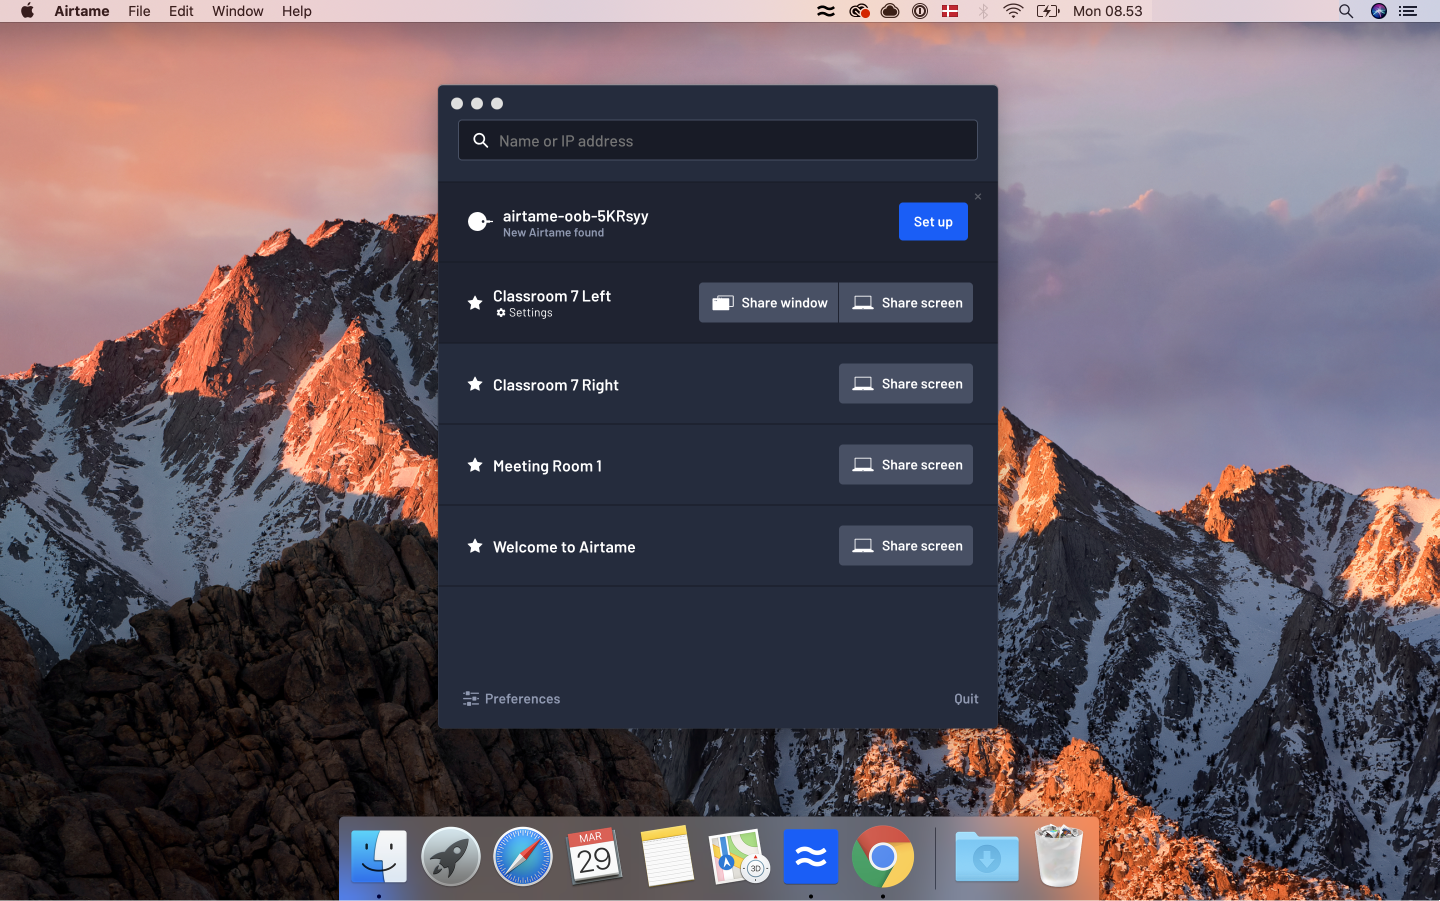Open Google Chrome from the Dock
The width and height of the screenshot is (1440, 901).
pyautogui.click(x=883, y=857)
